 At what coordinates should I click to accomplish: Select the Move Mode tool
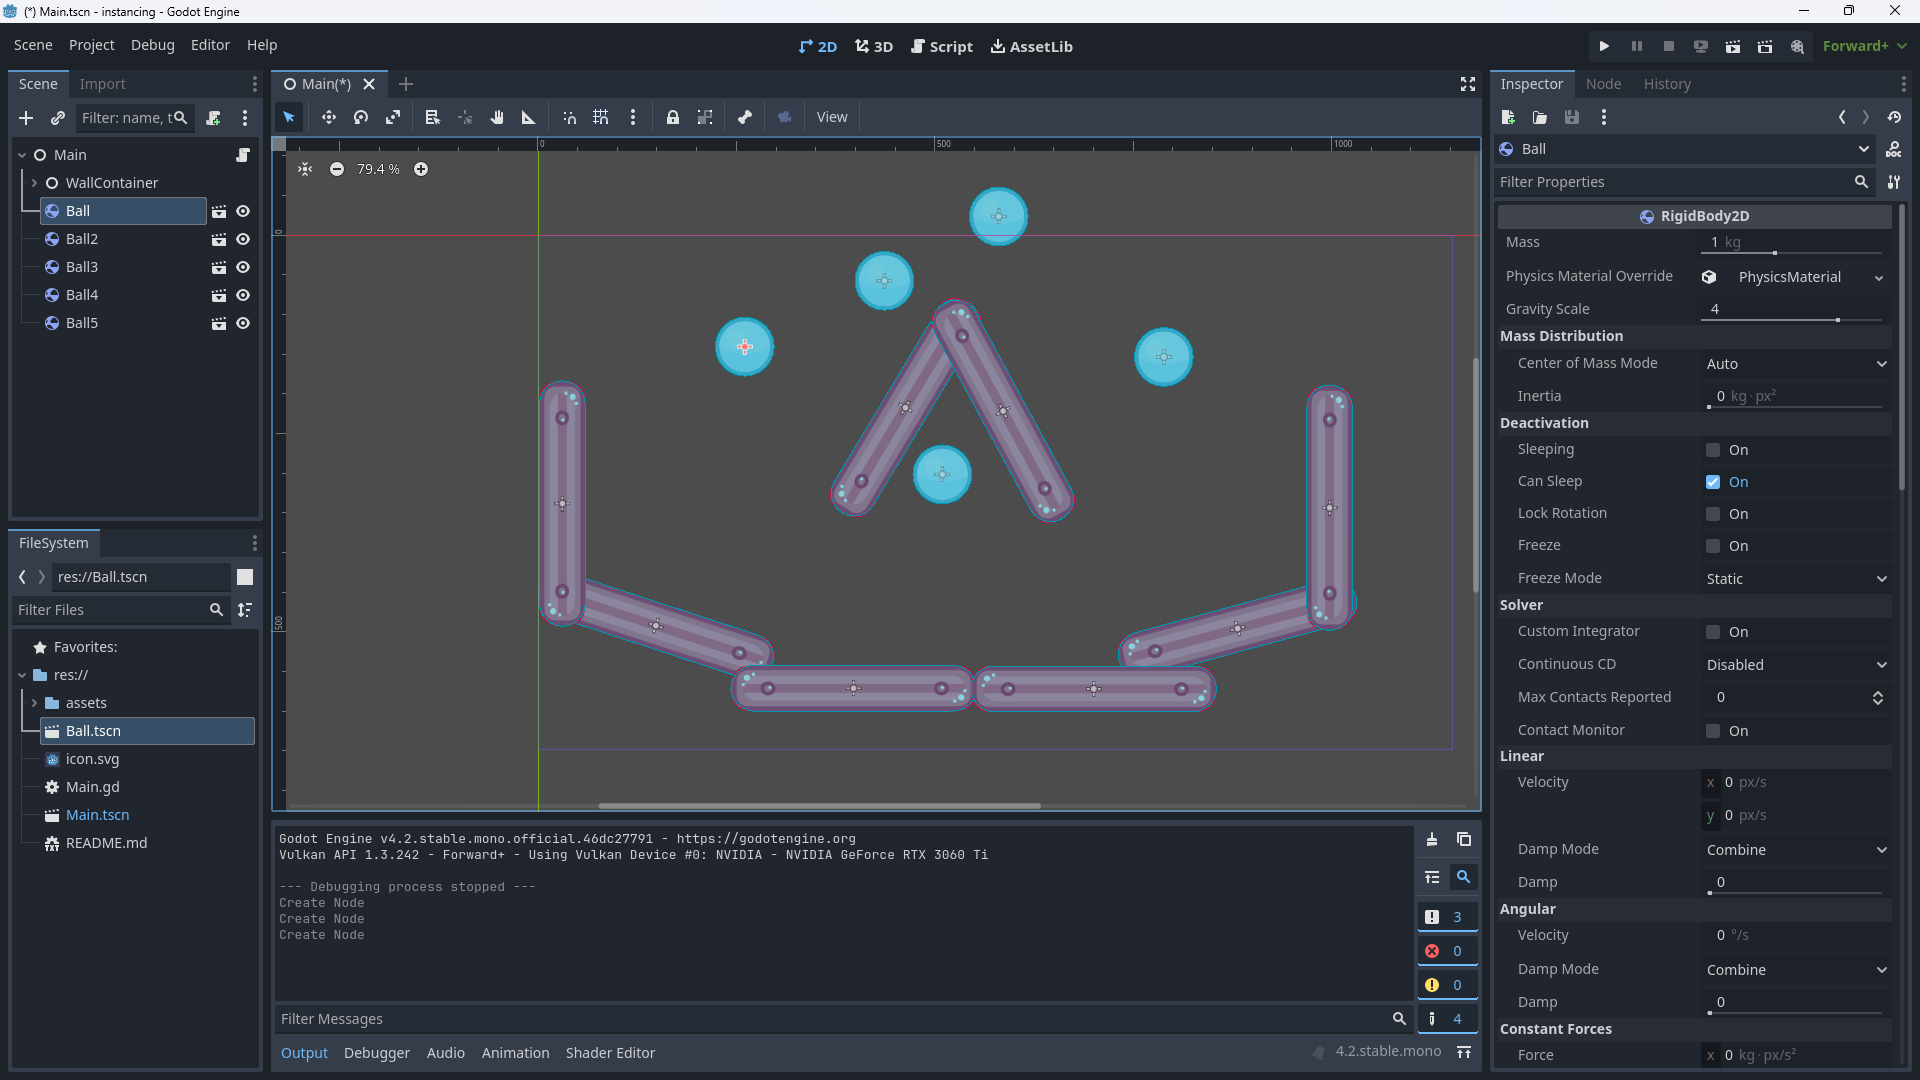click(328, 117)
